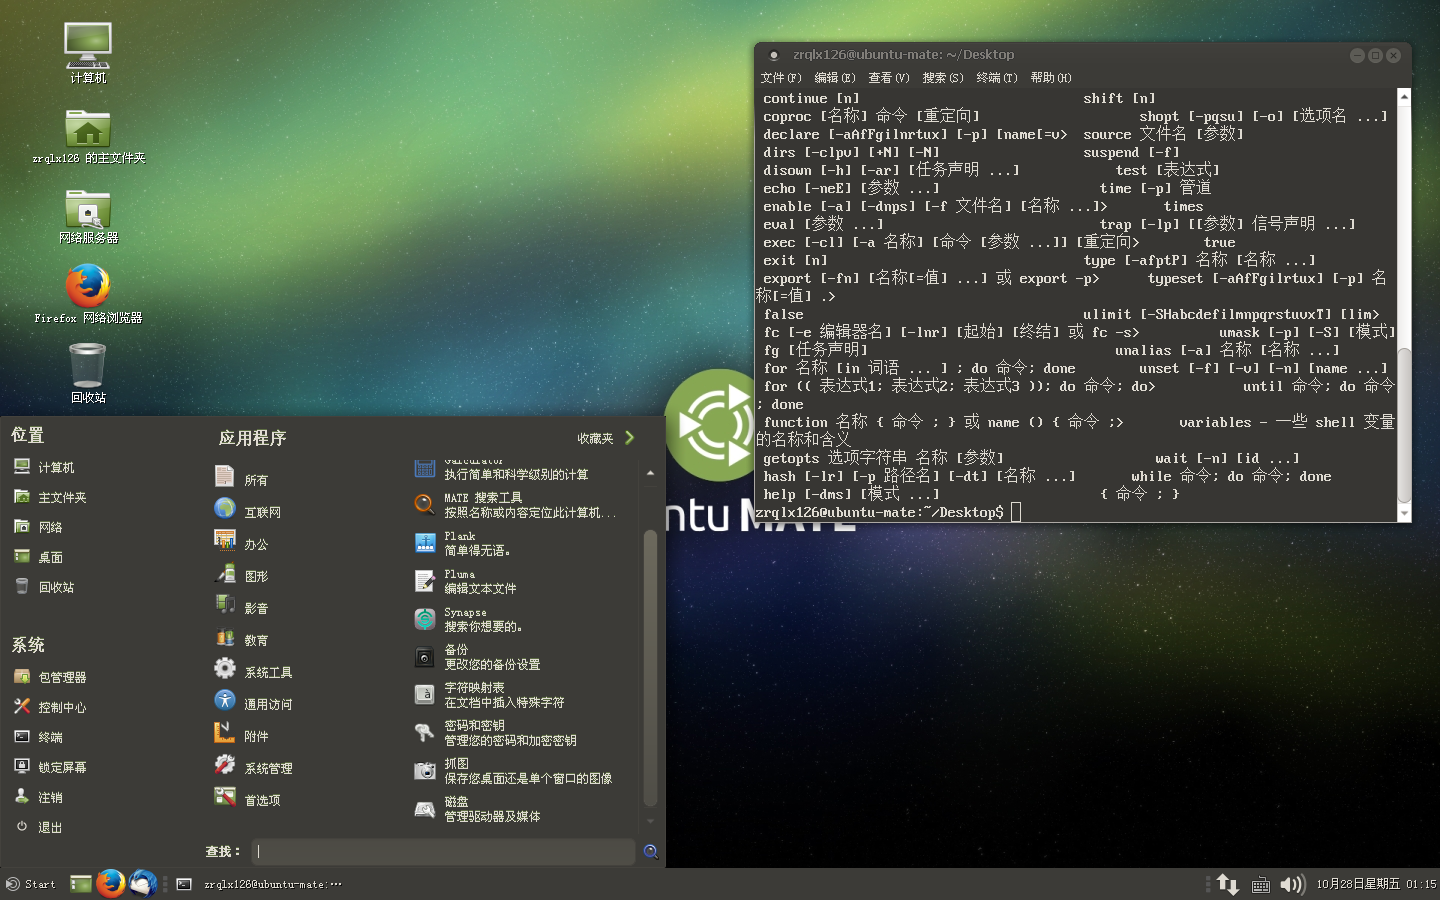This screenshot has width=1440, height=900.
Task: Open 备份 backup settings
Action: click(x=478, y=657)
